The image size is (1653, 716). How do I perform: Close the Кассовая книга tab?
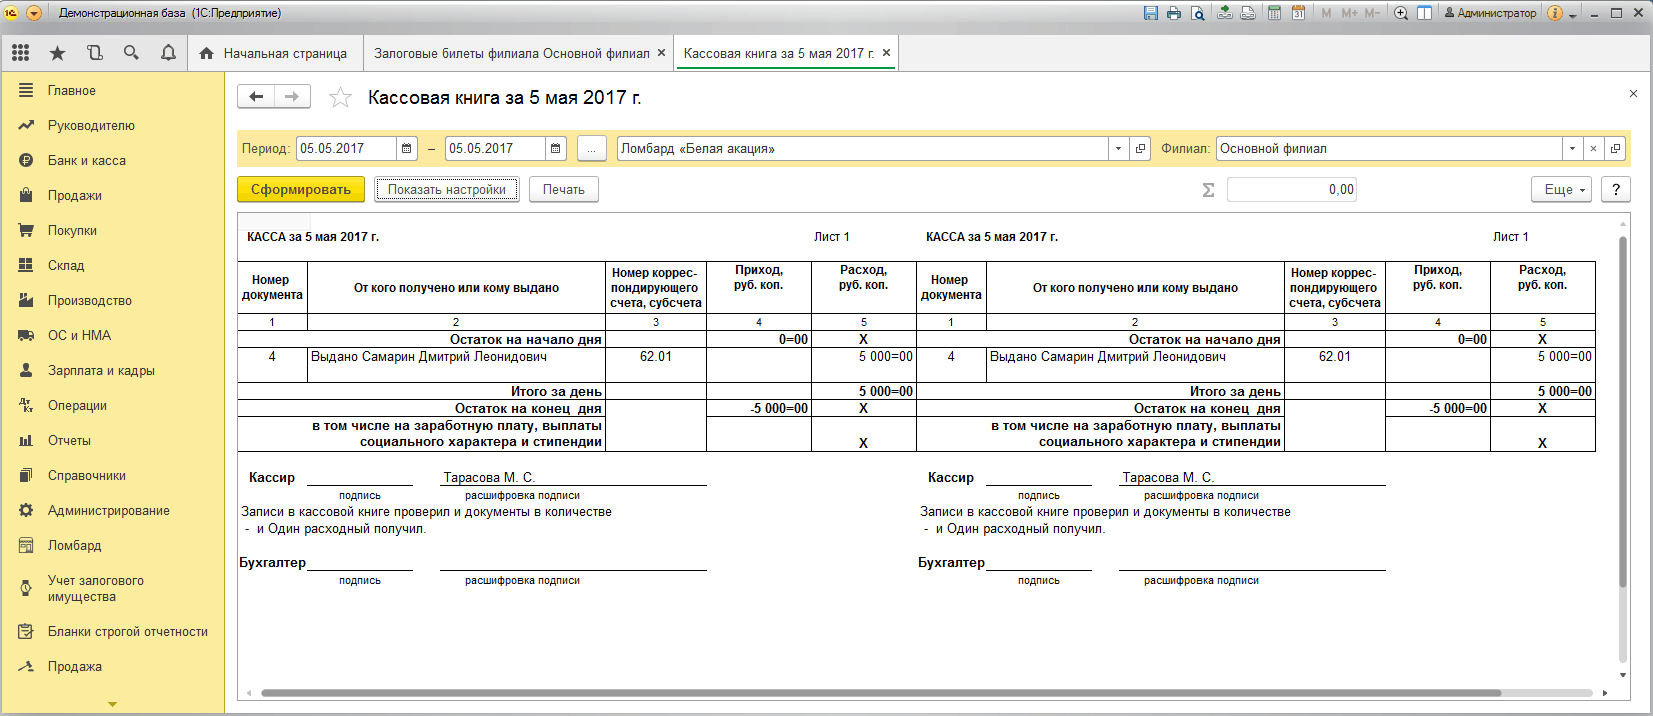(886, 53)
